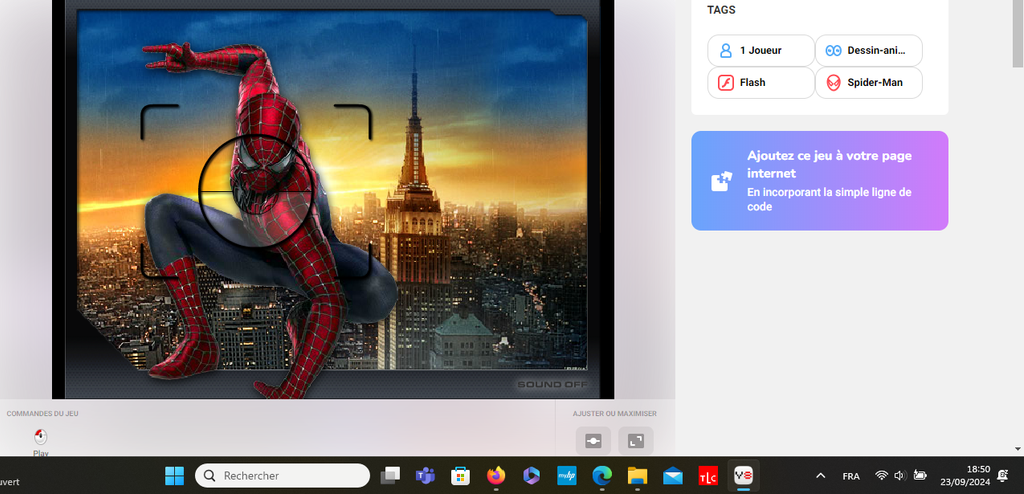
Task: Click the mouse Play control icon
Action: [x=40, y=437]
